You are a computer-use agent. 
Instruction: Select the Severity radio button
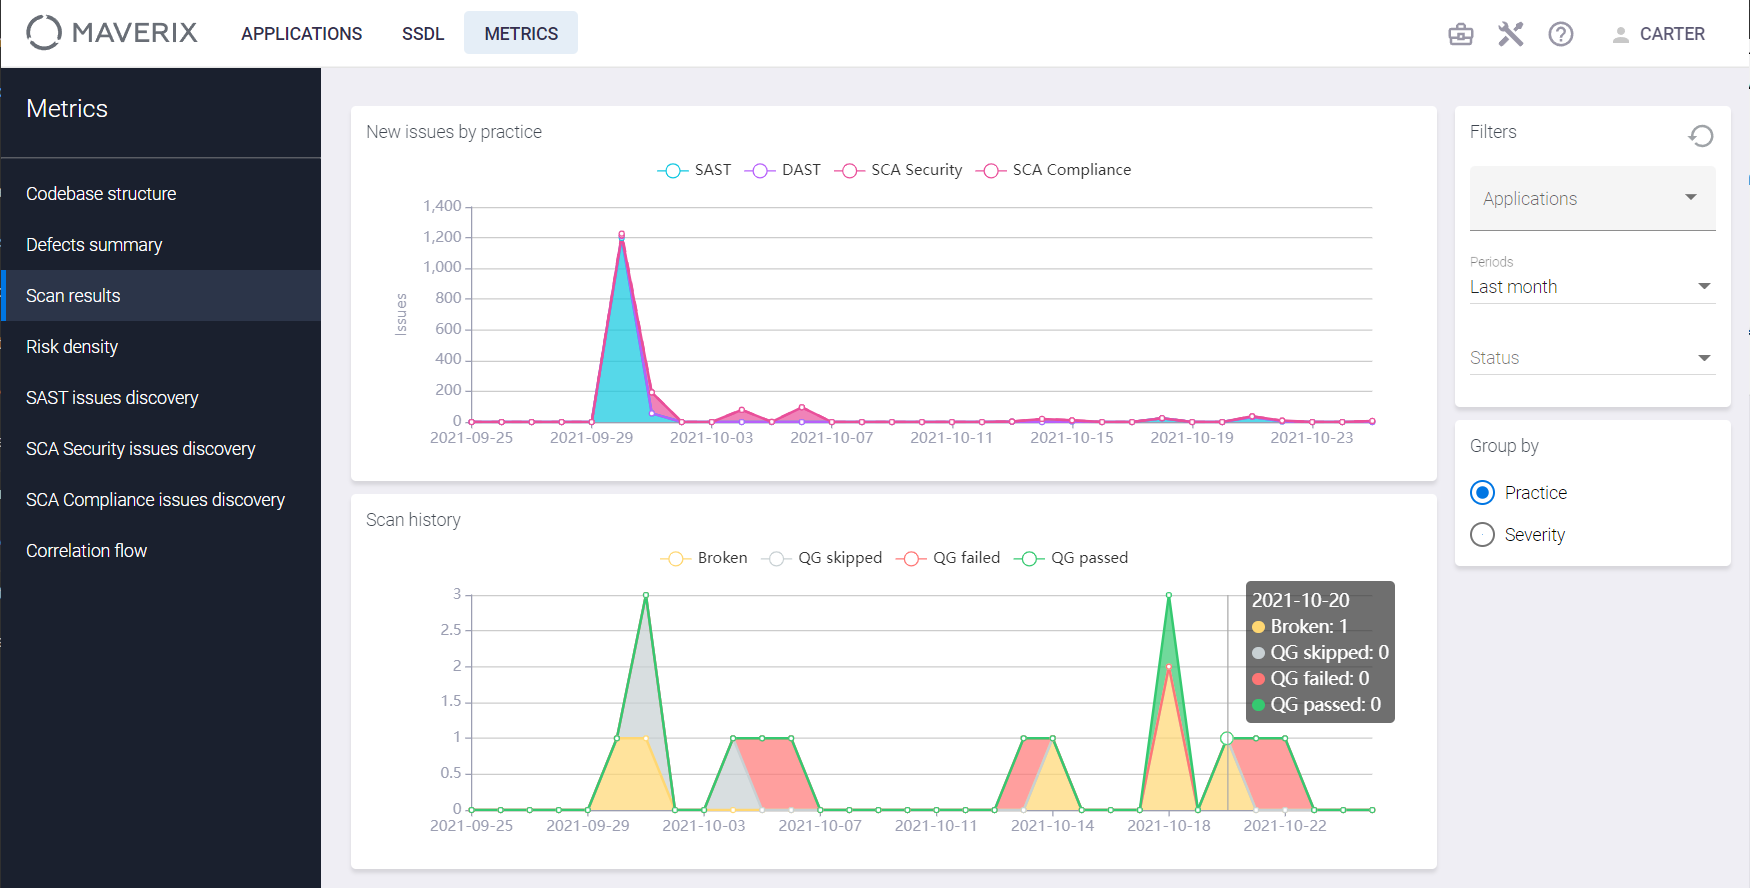[x=1483, y=535]
